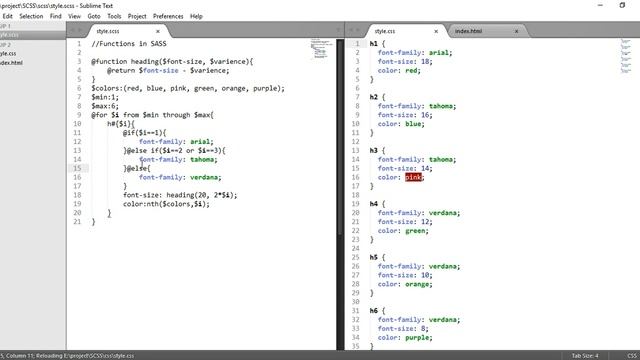Image resolution: width=640 pixels, height=360 pixels.
Task: Open the Preferences menu
Action: tap(168, 16)
